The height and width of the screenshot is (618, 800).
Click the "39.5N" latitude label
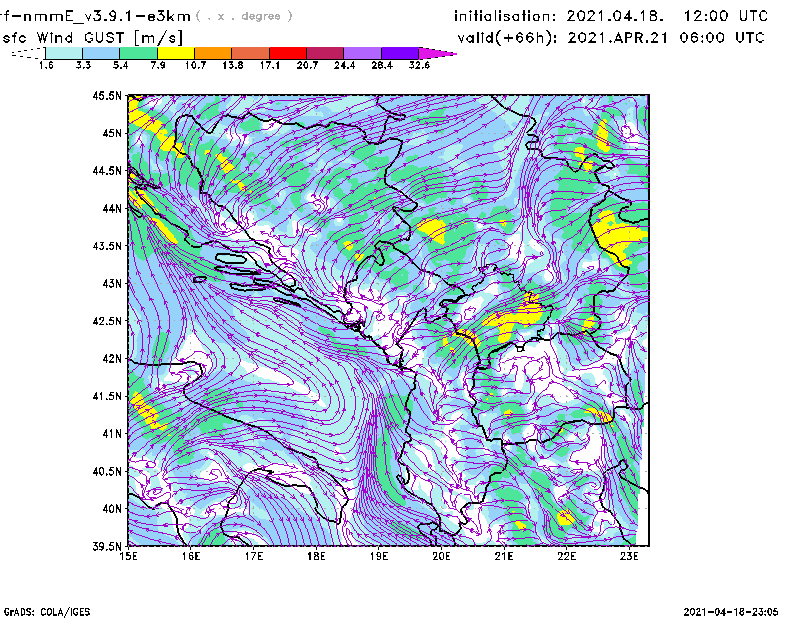point(107,547)
